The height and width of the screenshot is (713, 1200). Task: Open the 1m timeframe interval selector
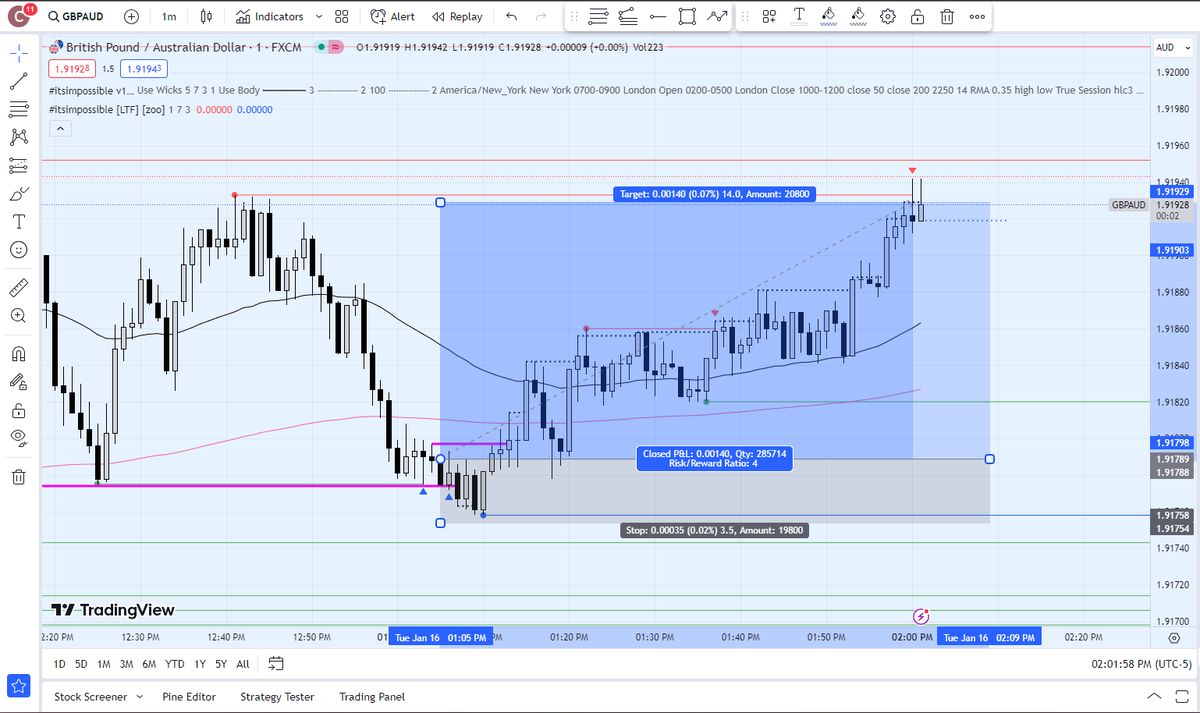[169, 17]
